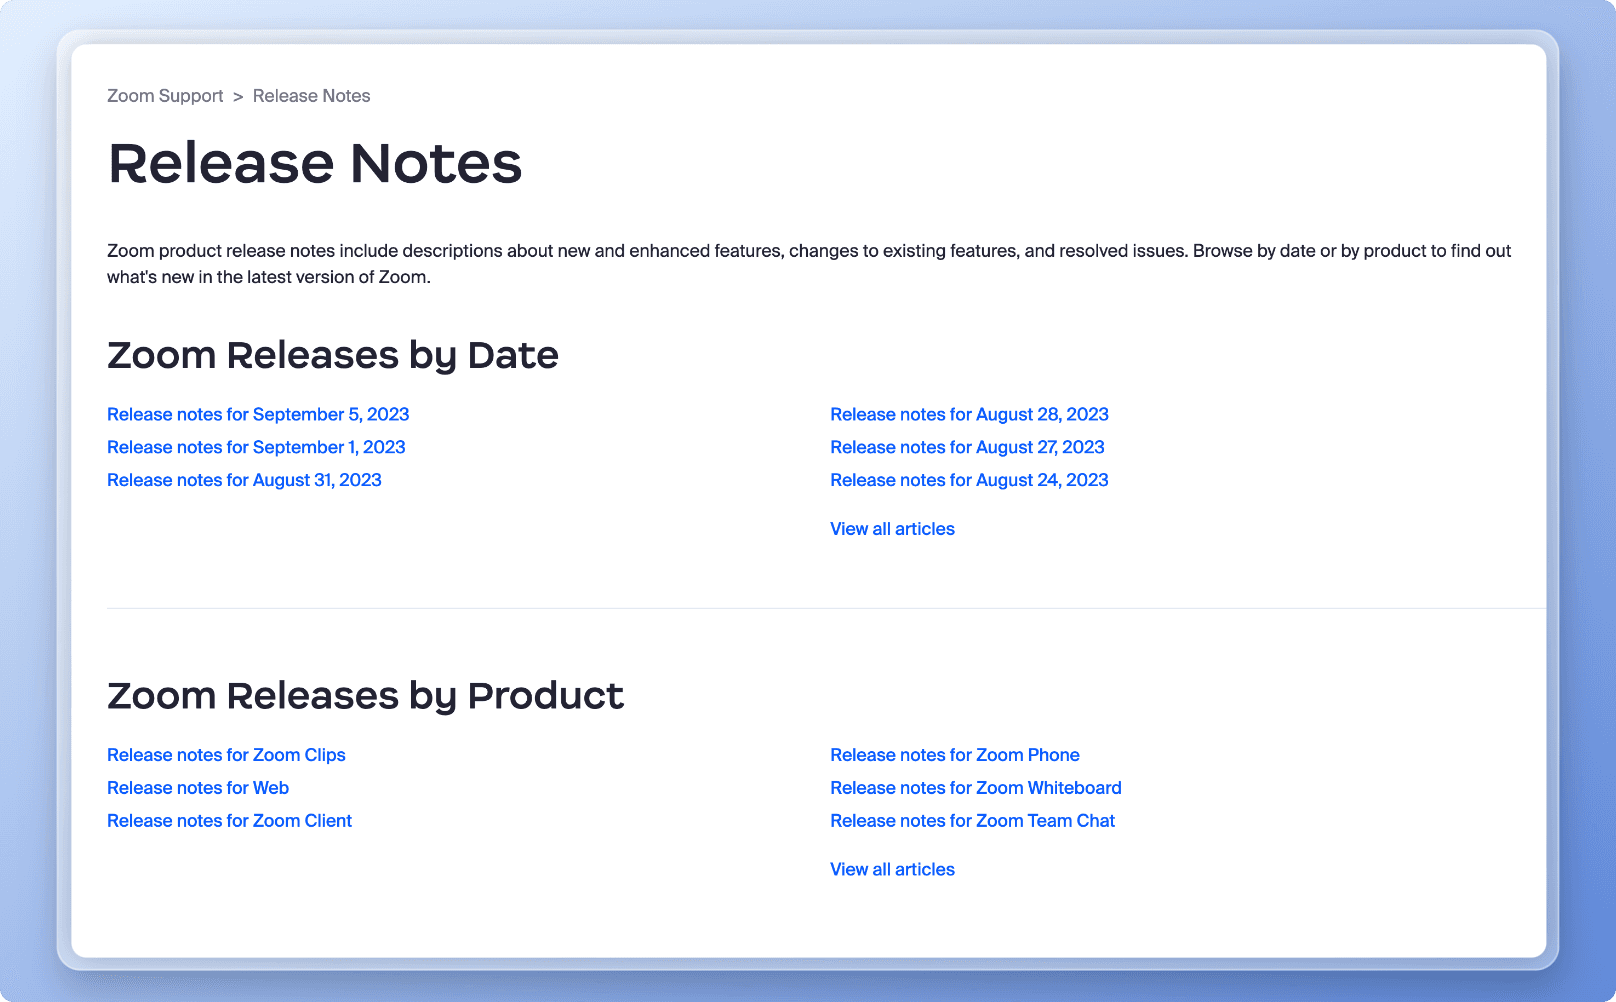1616x1002 pixels.
Task: Open the Zoom Support breadcrumb link
Action: tap(165, 96)
